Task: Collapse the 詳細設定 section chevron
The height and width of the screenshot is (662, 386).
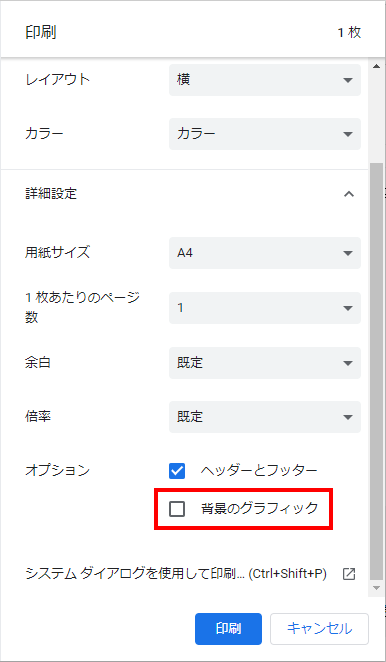Action: (348, 194)
